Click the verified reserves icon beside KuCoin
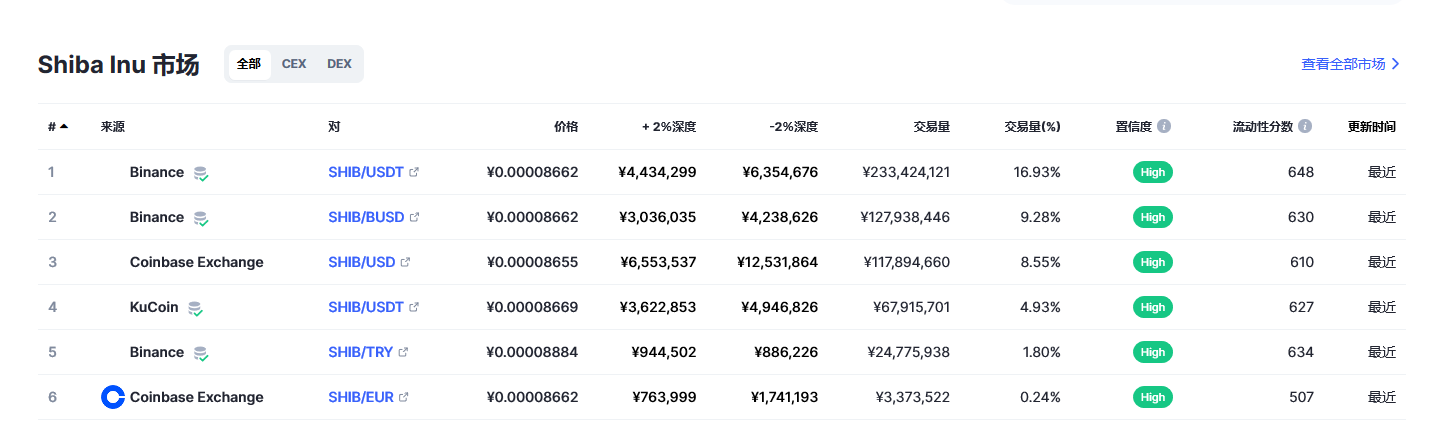The width and height of the screenshot is (1450, 430). (x=196, y=308)
